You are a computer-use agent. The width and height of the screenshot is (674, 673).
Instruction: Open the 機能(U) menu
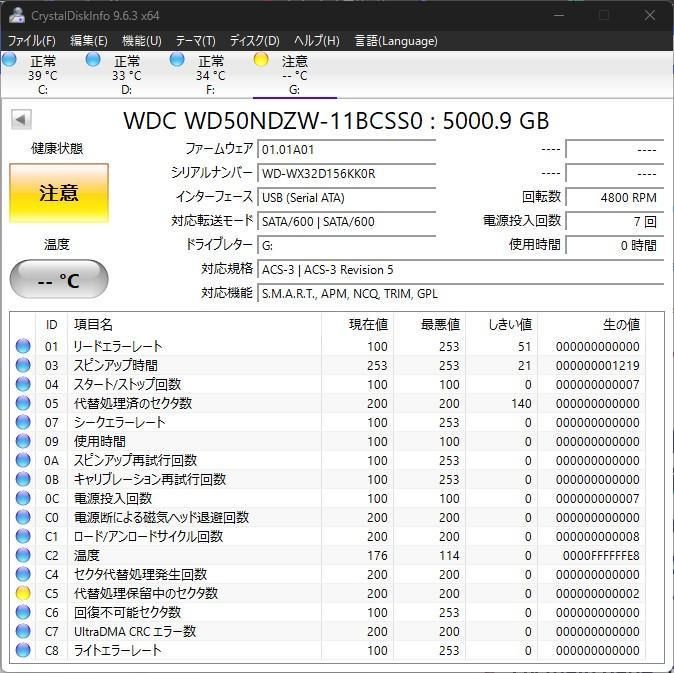pos(141,41)
